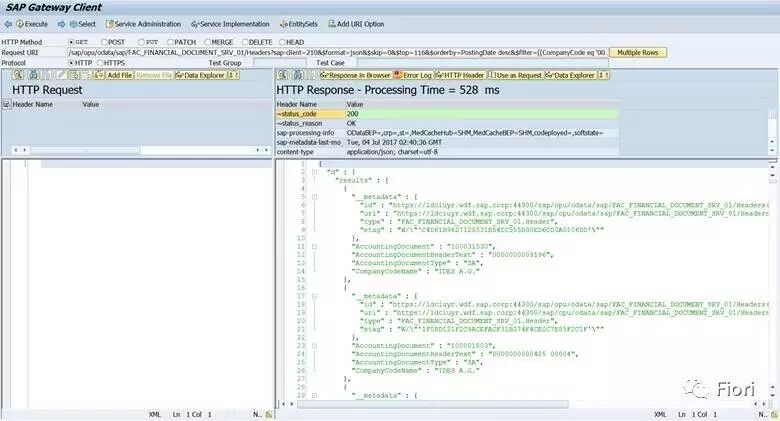Select the ~status_reason header row
The height and width of the screenshot is (421, 780).
[x=447, y=123]
